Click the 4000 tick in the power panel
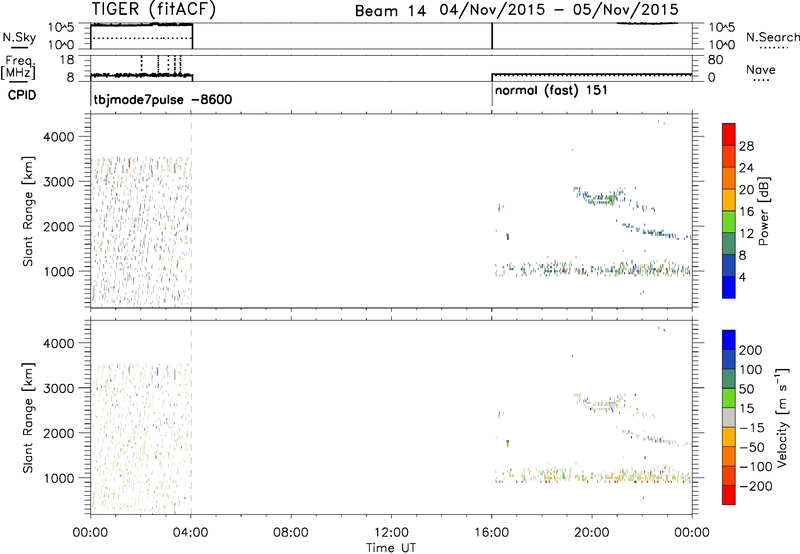 click(x=59, y=137)
